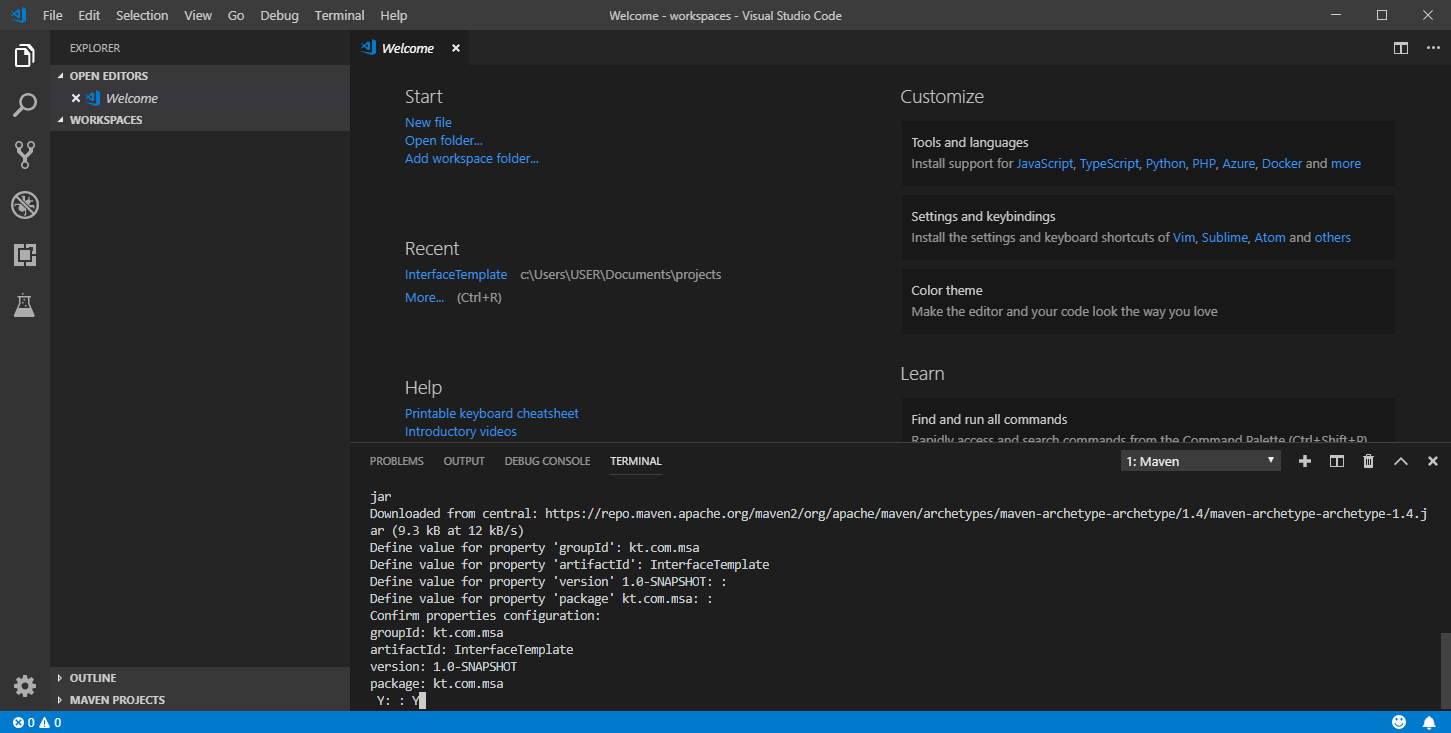Click the Docker support link
The width and height of the screenshot is (1451, 733).
click(1282, 163)
